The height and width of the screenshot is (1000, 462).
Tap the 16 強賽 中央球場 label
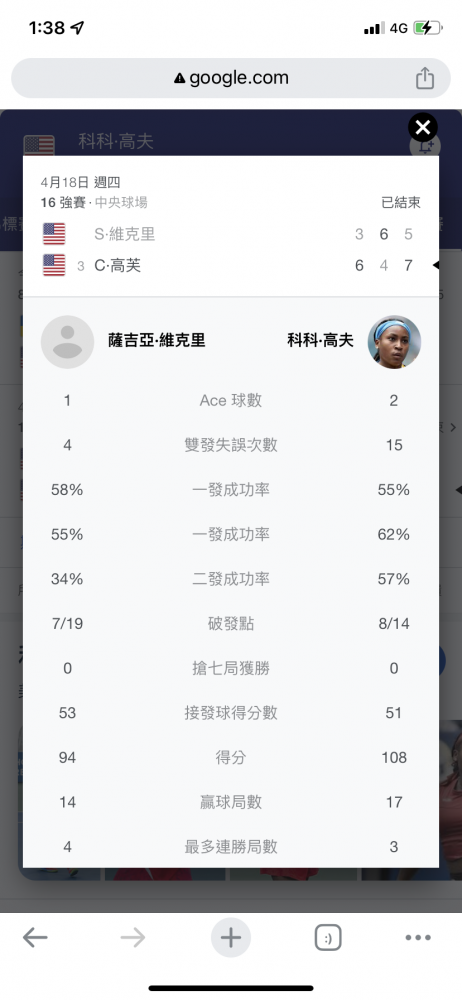94,203
